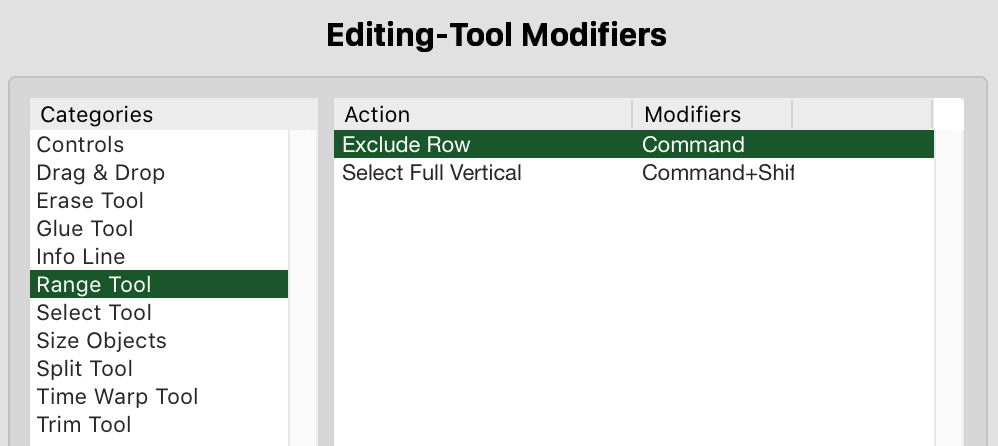The image size is (998, 446).
Task: Click the Range Tool category
Action: click(x=94, y=285)
